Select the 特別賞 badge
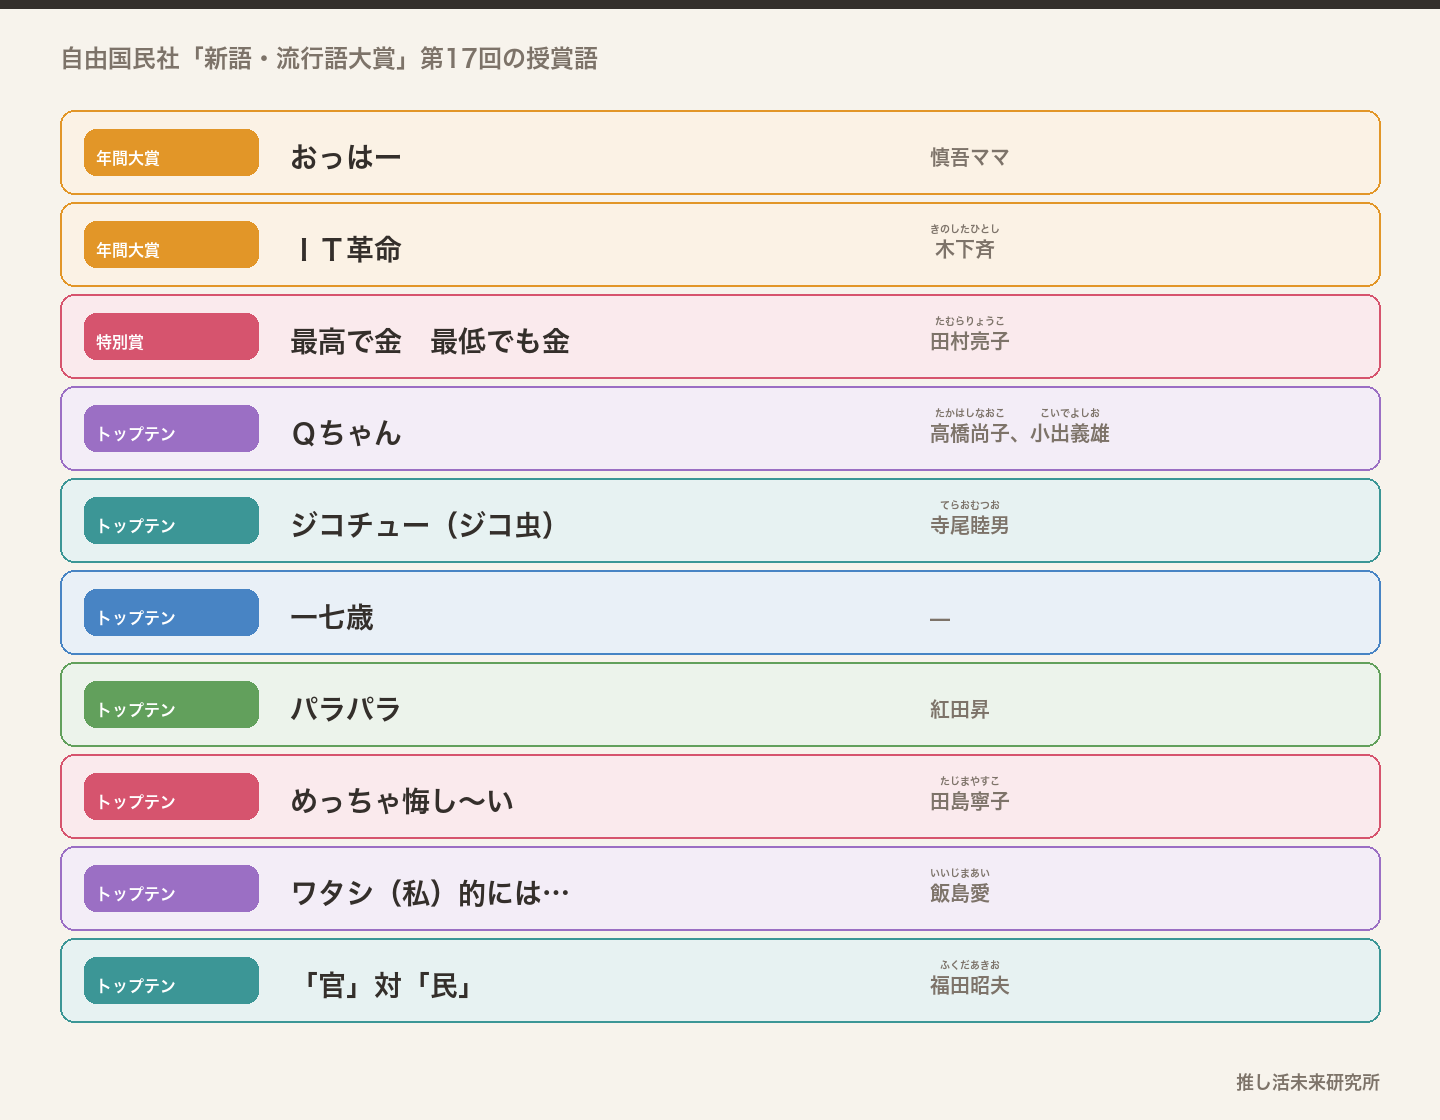 point(171,337)
